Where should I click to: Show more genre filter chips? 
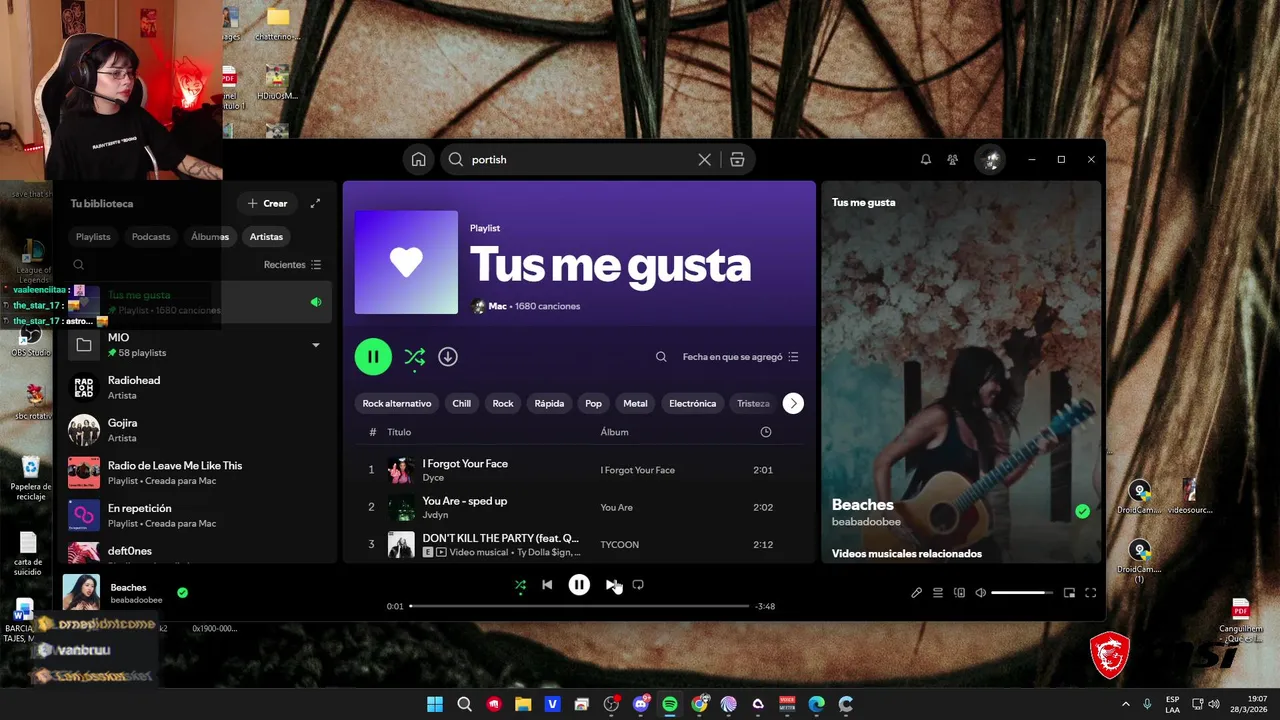click(x=793, y=403)
